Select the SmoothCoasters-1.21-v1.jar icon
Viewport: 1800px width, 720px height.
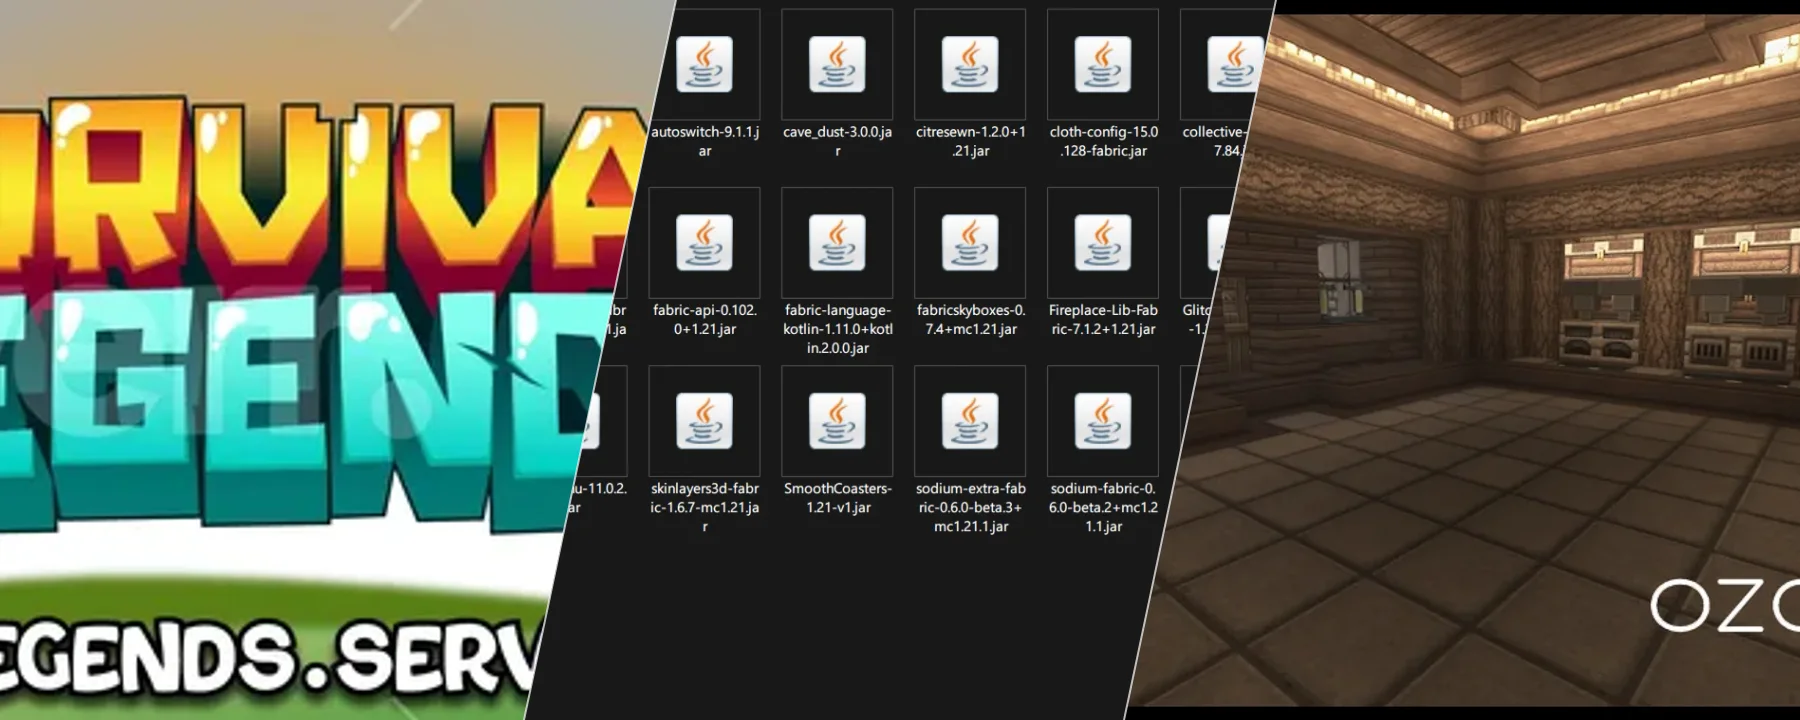[837, 421]
